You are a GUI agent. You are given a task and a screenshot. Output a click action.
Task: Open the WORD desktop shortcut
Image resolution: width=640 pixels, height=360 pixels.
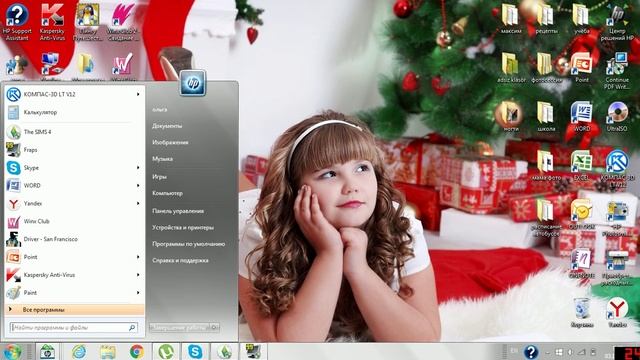pos(582,116)
